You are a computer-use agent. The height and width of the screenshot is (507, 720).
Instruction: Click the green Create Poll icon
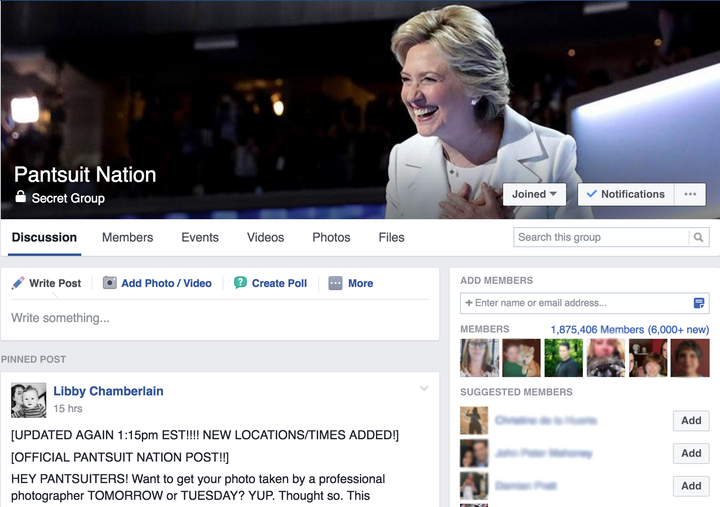tap(240, 282)
